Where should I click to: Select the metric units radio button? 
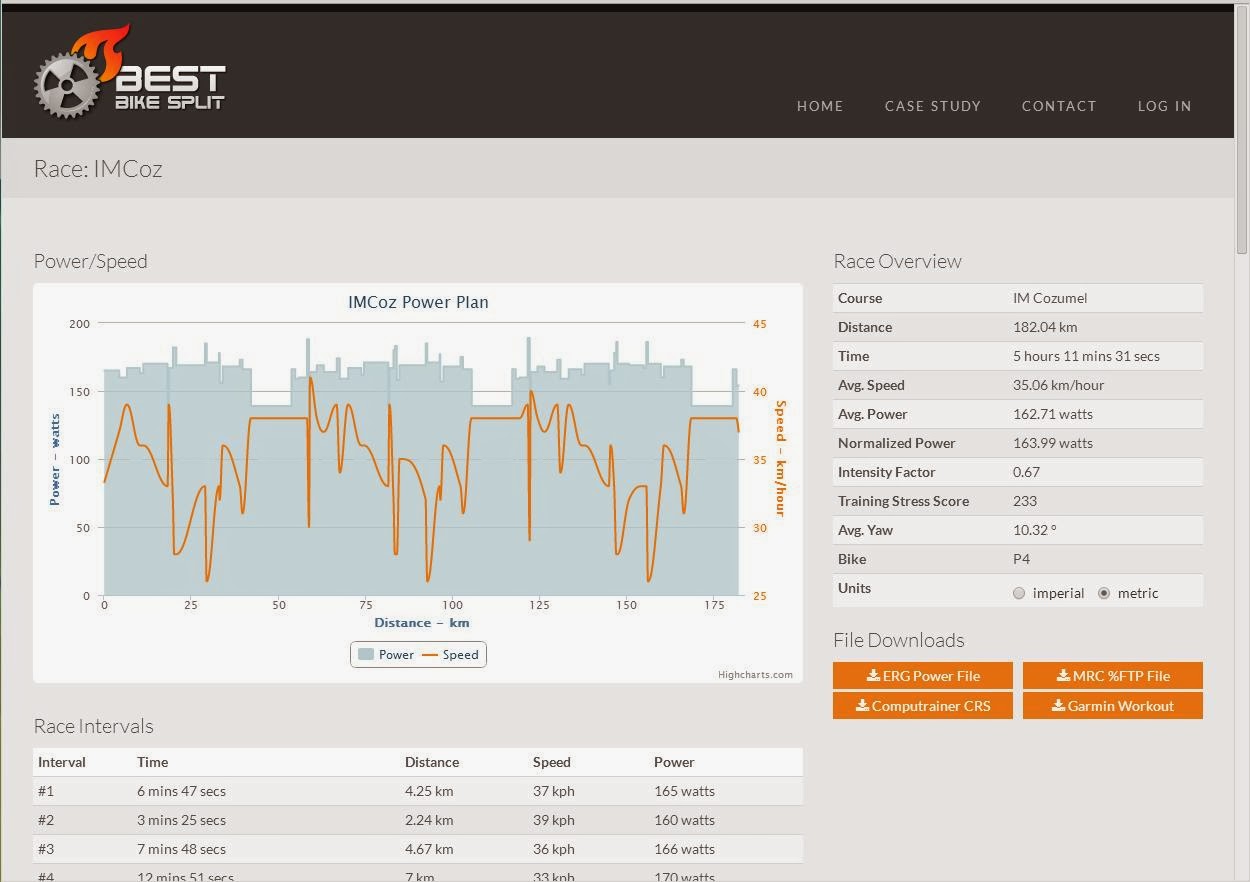[1104, 593]
